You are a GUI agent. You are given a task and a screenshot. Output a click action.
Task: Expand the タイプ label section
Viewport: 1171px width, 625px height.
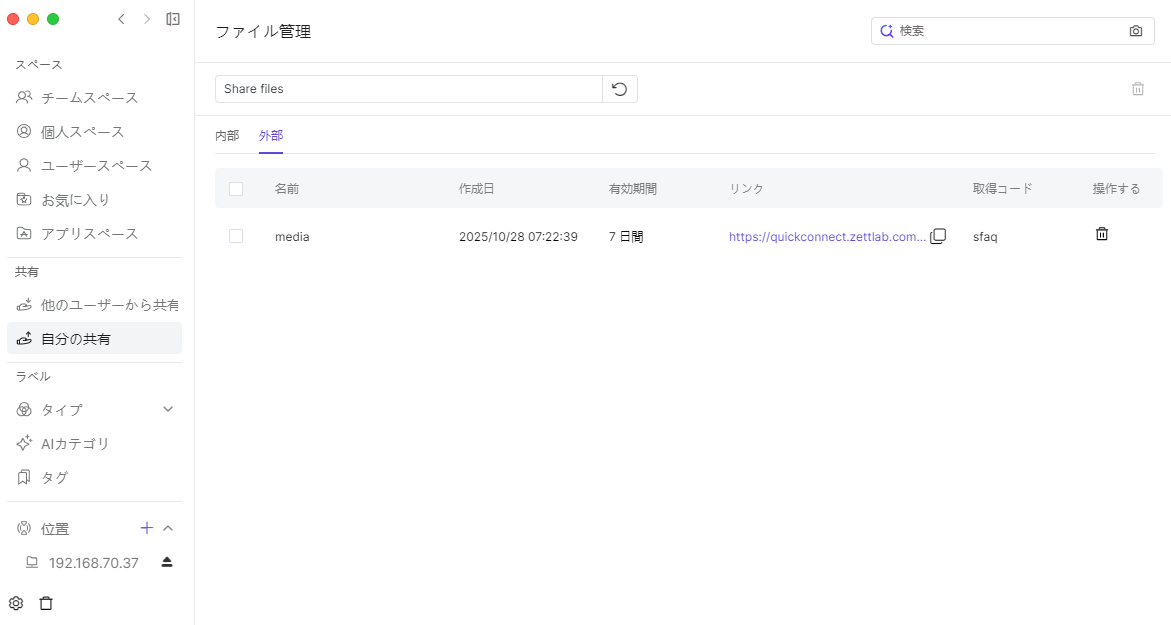[168, 409]
